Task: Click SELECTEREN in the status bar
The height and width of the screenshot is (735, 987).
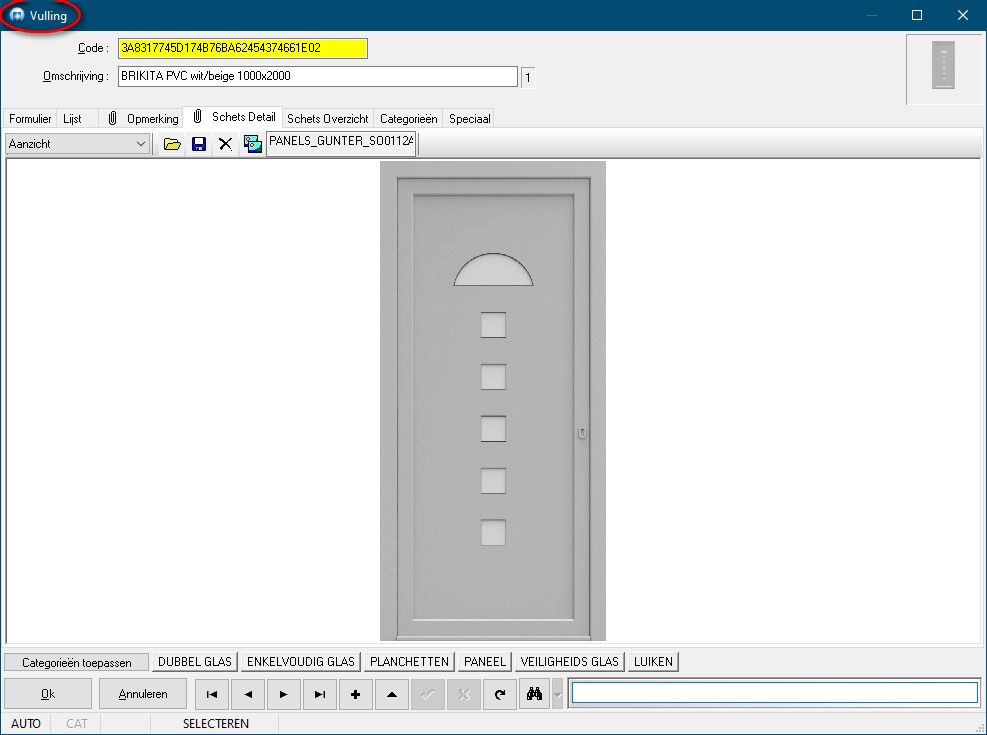Action: coord(216,724)
